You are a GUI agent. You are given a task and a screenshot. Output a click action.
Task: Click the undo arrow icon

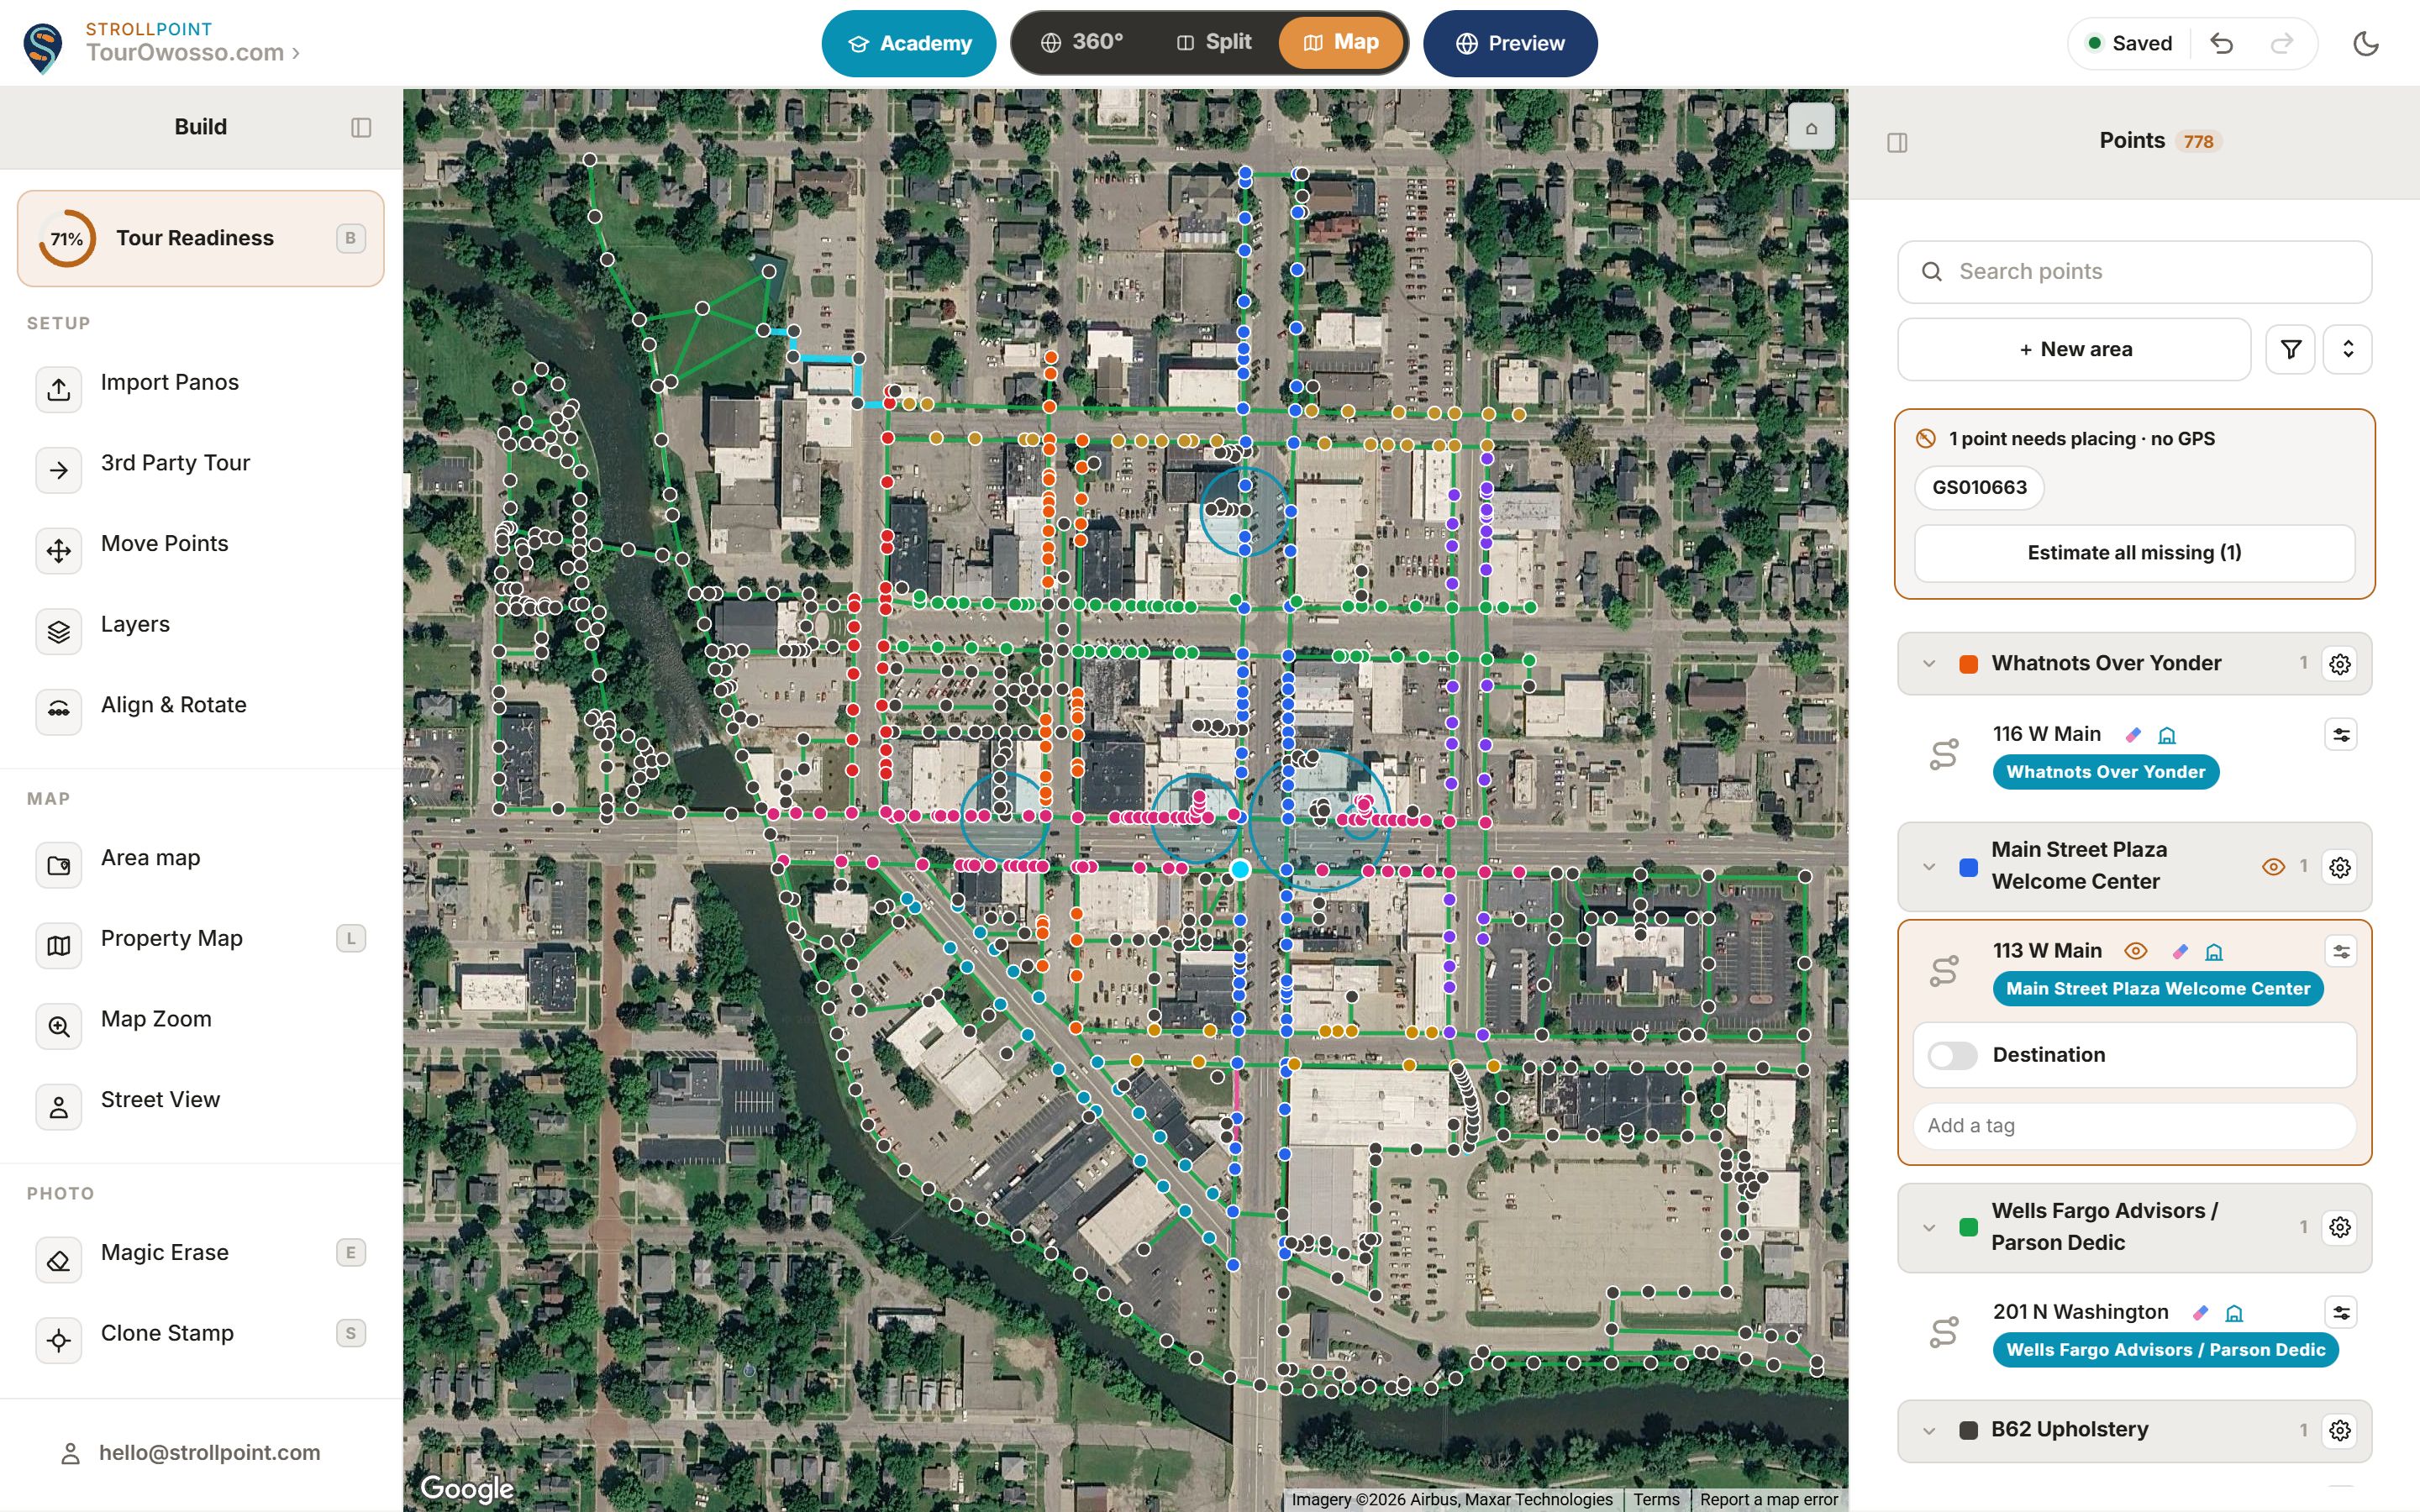tap(2221, 44)
